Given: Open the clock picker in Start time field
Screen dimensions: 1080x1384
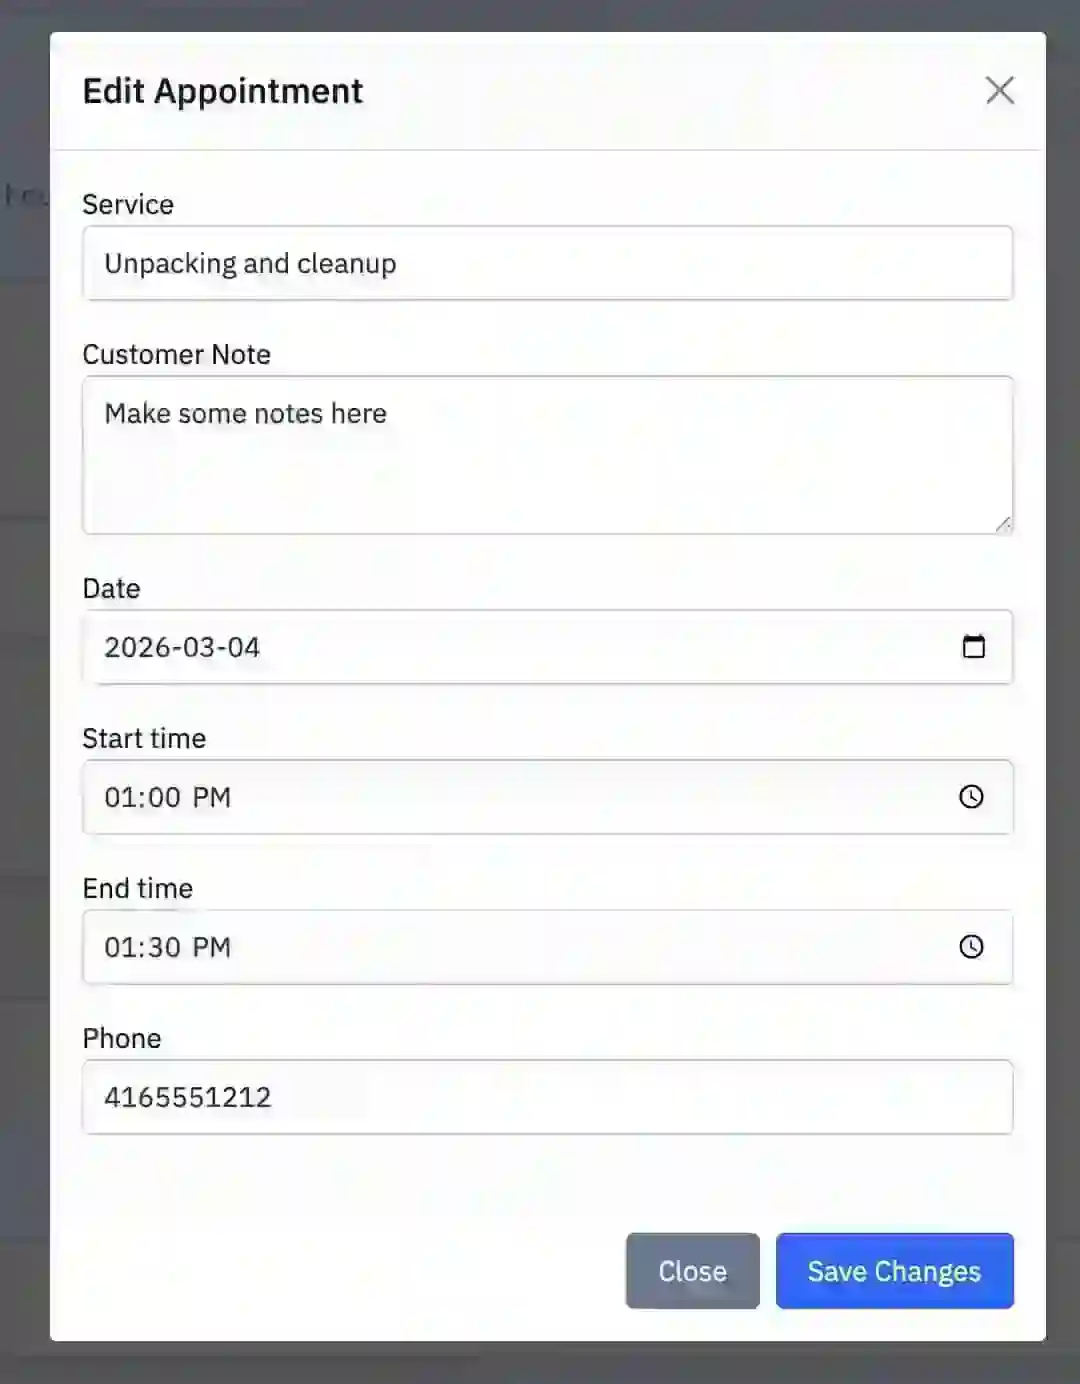Looking at the screenshot, I should 971,797.
